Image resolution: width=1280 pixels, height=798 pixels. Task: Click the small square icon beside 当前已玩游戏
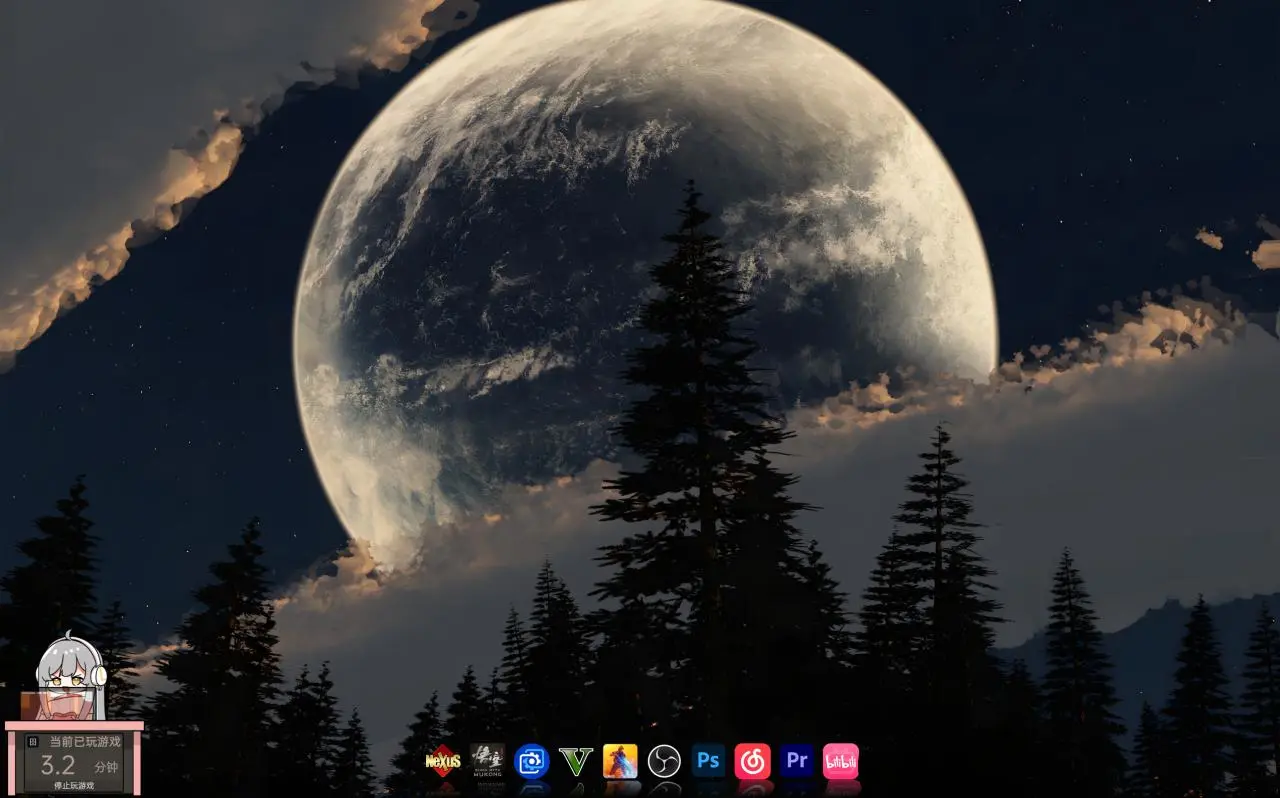pos(33,742)
